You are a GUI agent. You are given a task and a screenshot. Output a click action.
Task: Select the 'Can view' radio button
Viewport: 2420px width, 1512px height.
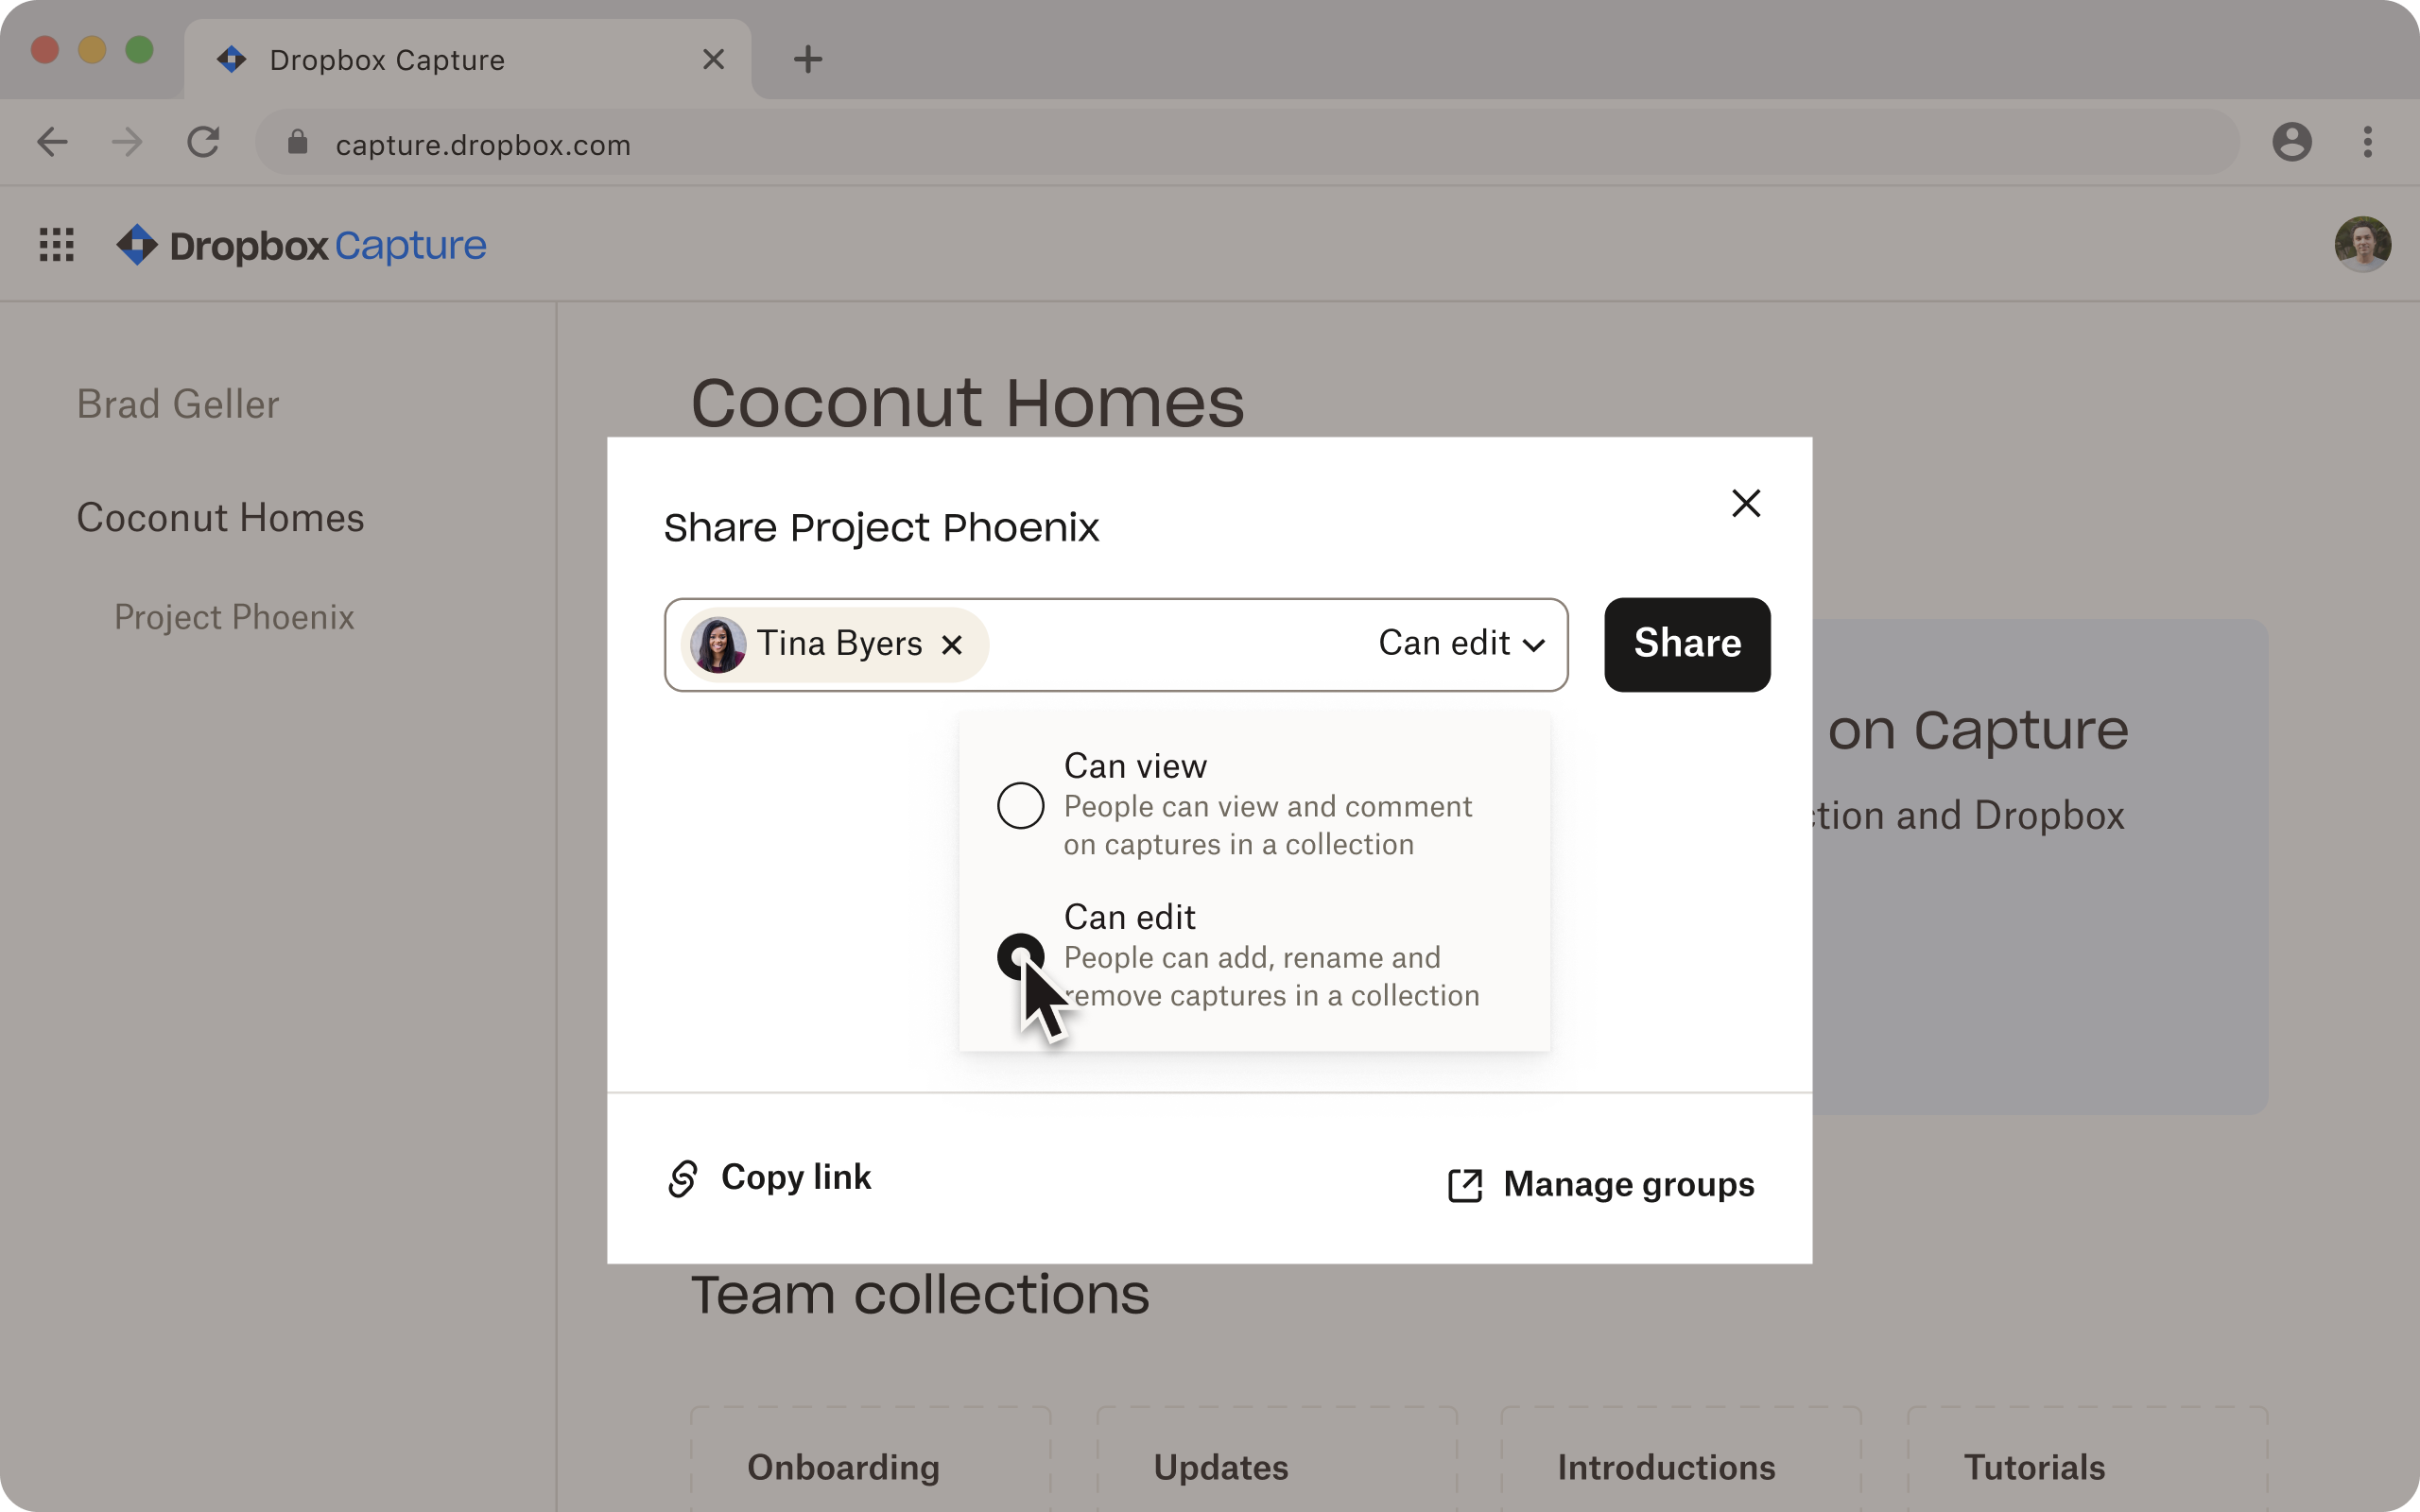pos(1017,803)
